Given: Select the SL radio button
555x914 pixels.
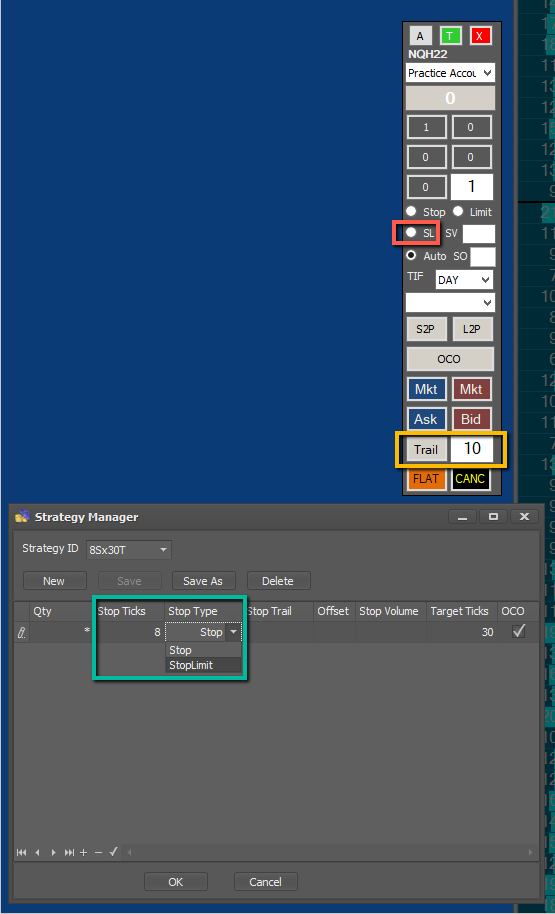Looking at the screenshot, I should 412,233.
